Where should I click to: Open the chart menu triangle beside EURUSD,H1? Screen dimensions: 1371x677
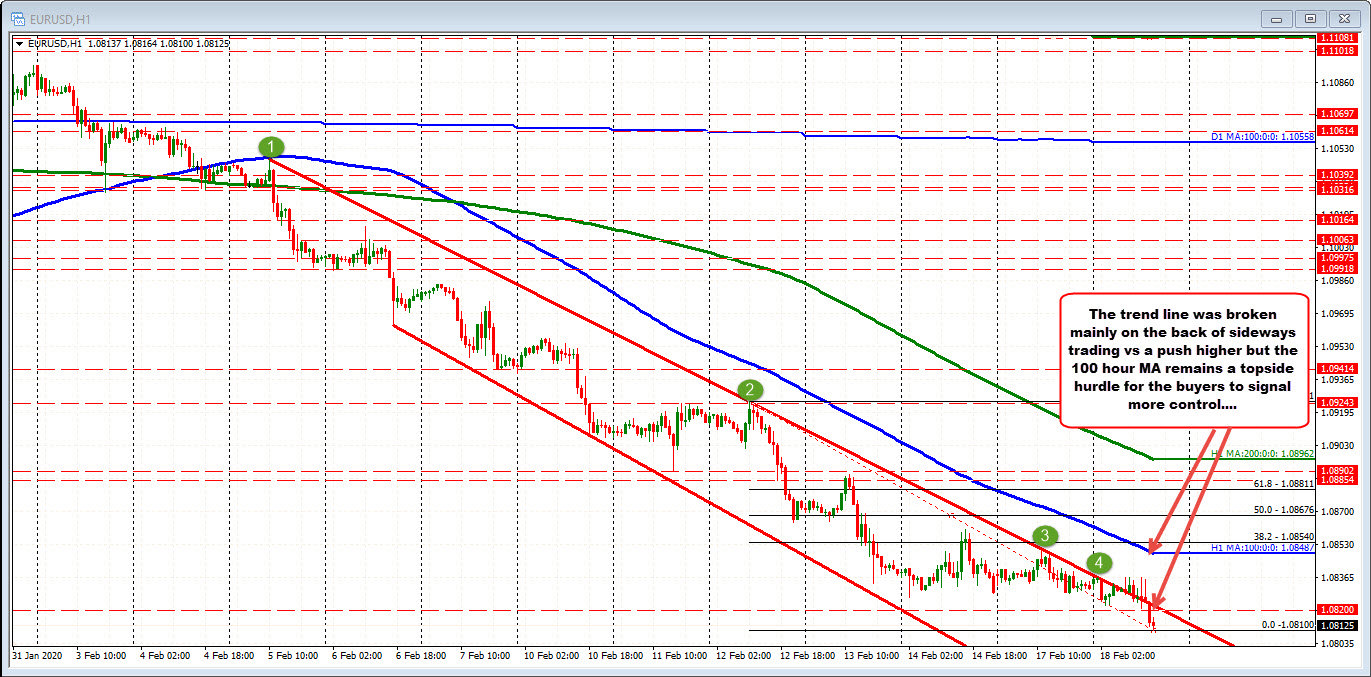click(x=20, y=43)
